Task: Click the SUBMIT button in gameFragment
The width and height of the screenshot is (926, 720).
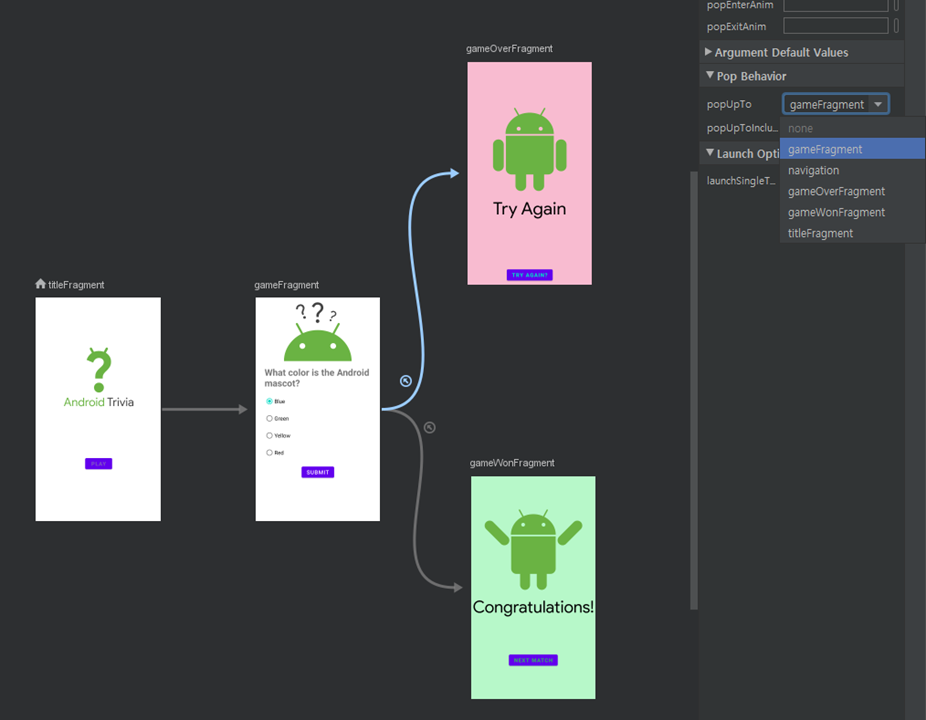Action: [318, 472]
